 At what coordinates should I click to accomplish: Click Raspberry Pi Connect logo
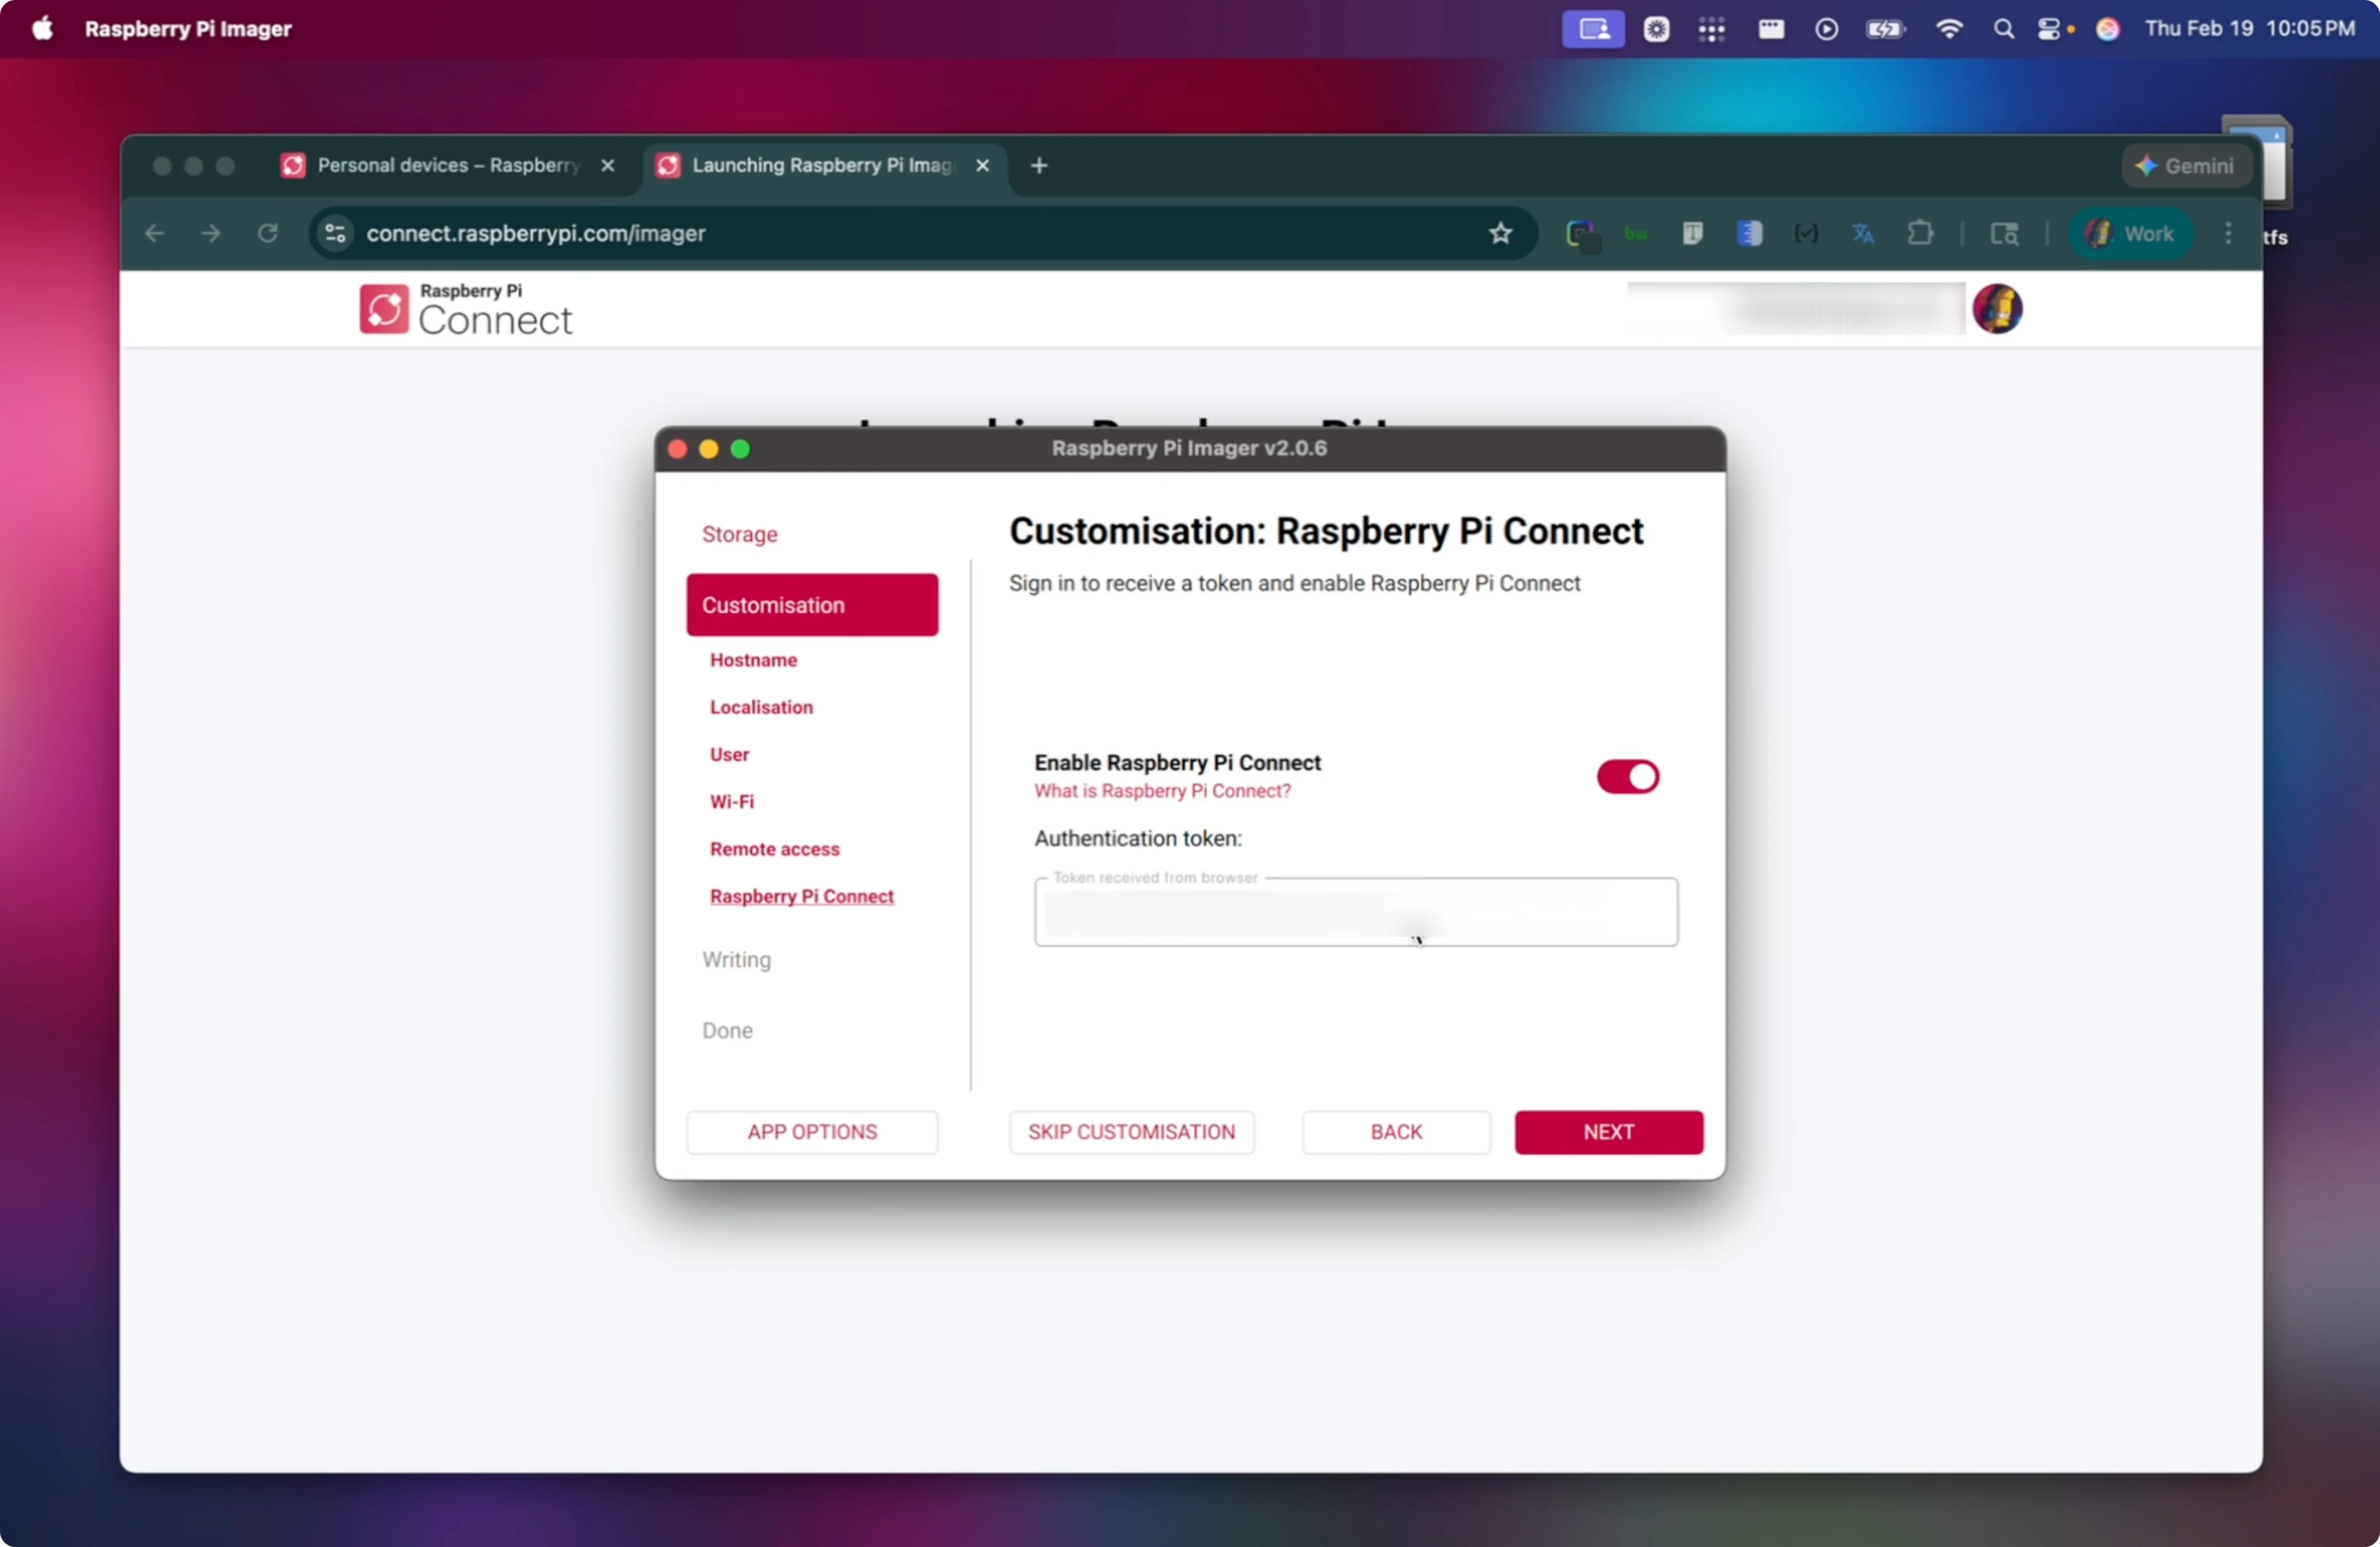(465, 309)
